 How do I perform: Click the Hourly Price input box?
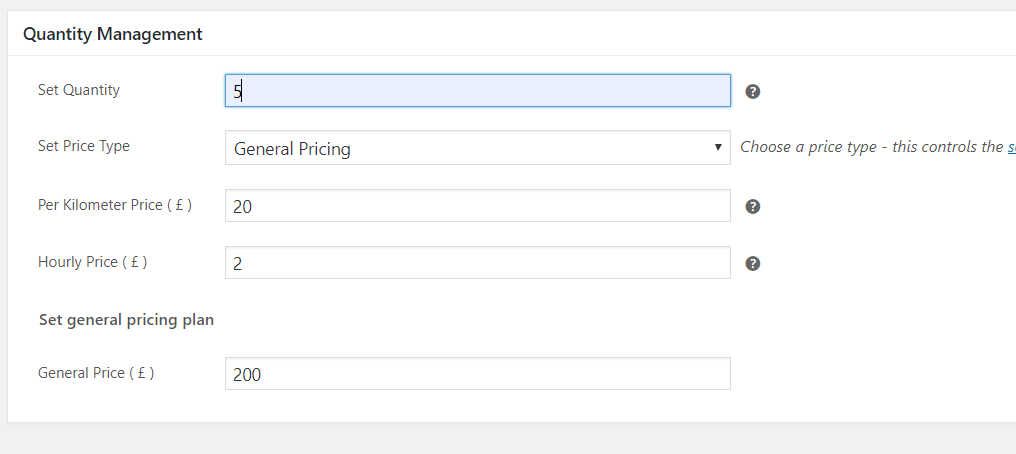click(477, 263)
